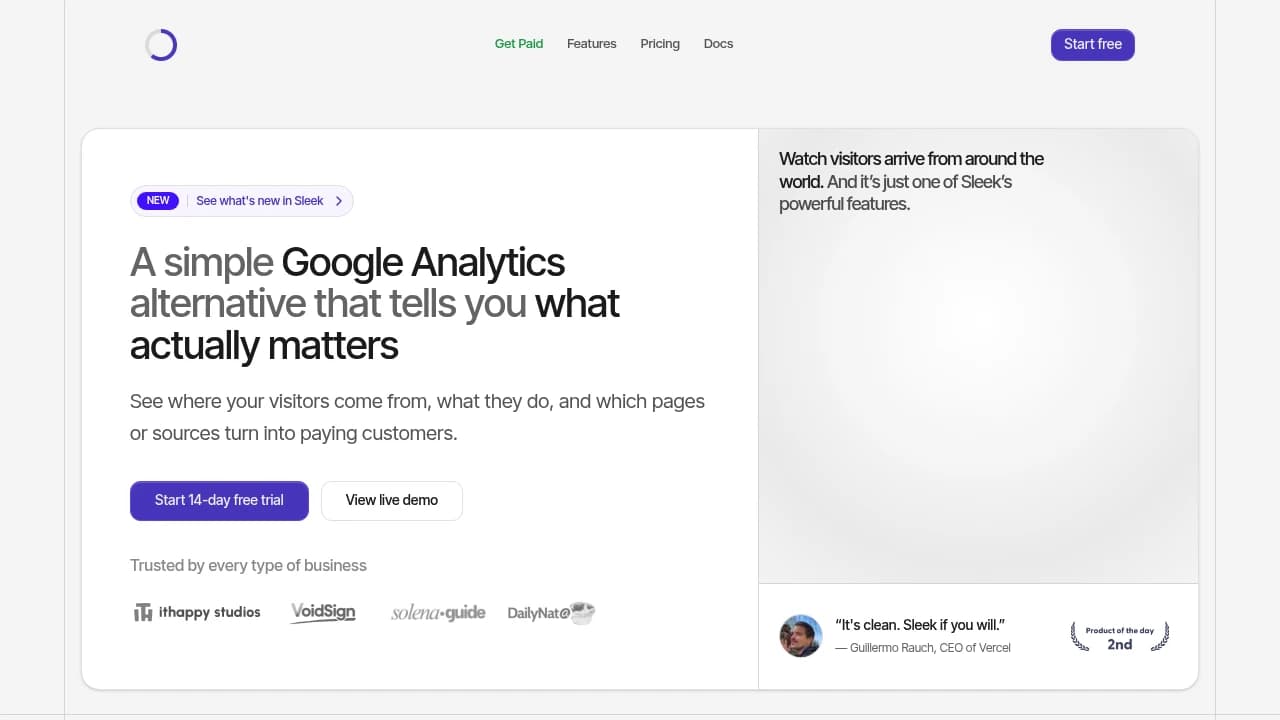Click the NEW badge pill

tap(158, 201)
